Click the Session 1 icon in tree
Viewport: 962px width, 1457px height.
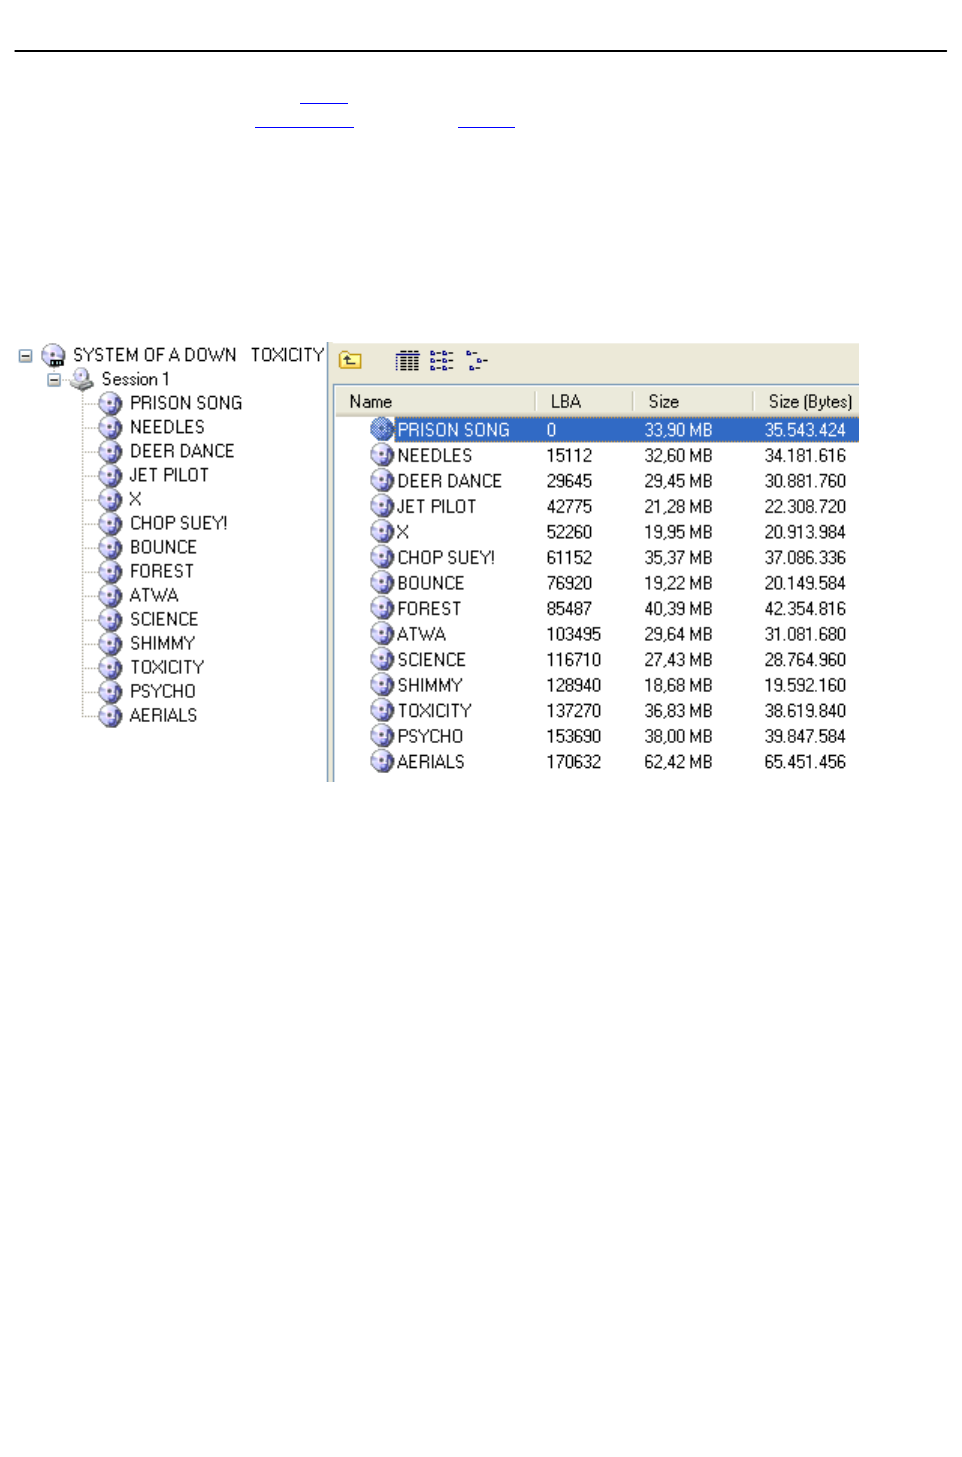pos(82,379)
